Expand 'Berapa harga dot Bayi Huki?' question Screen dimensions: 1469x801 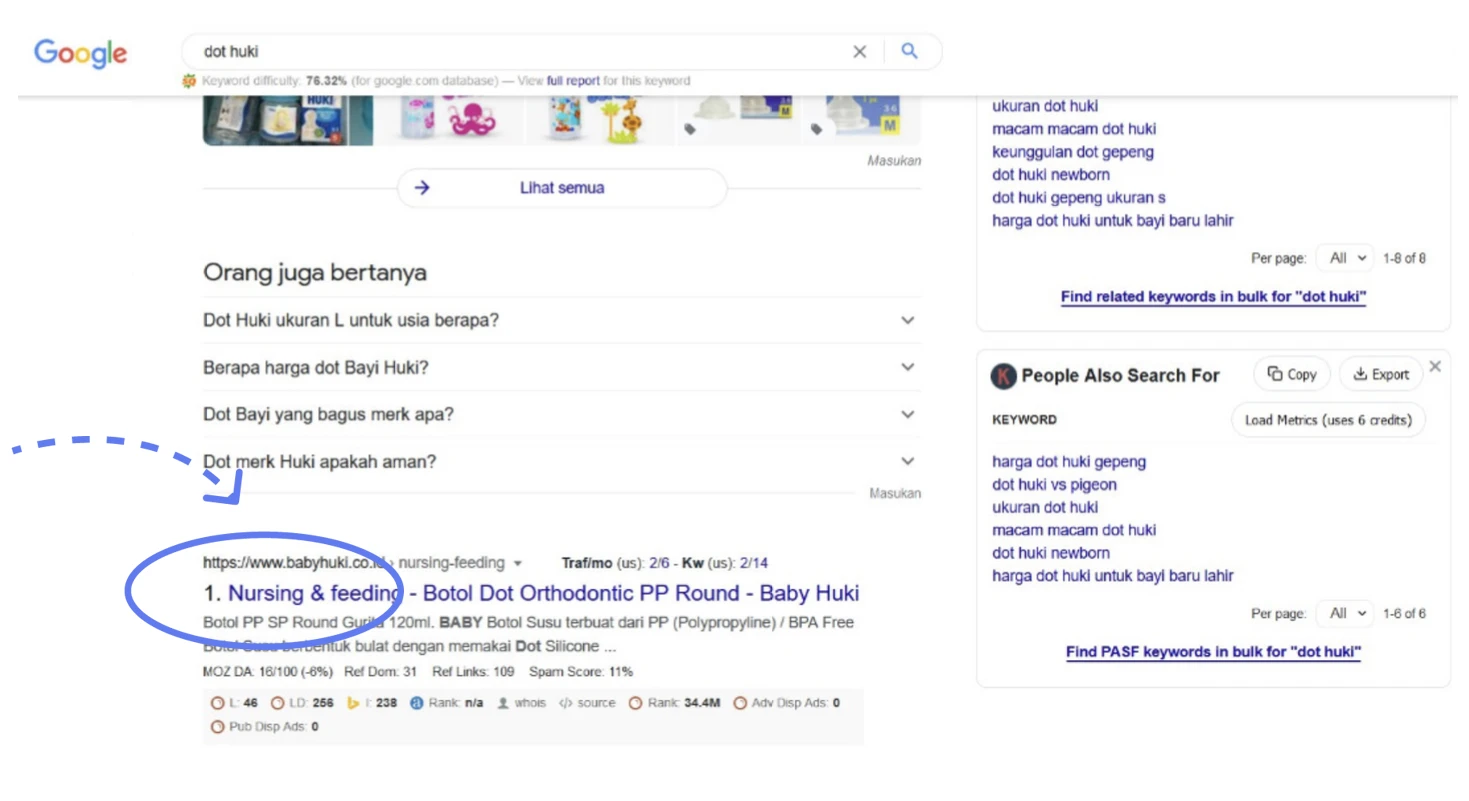coord(561,367)
